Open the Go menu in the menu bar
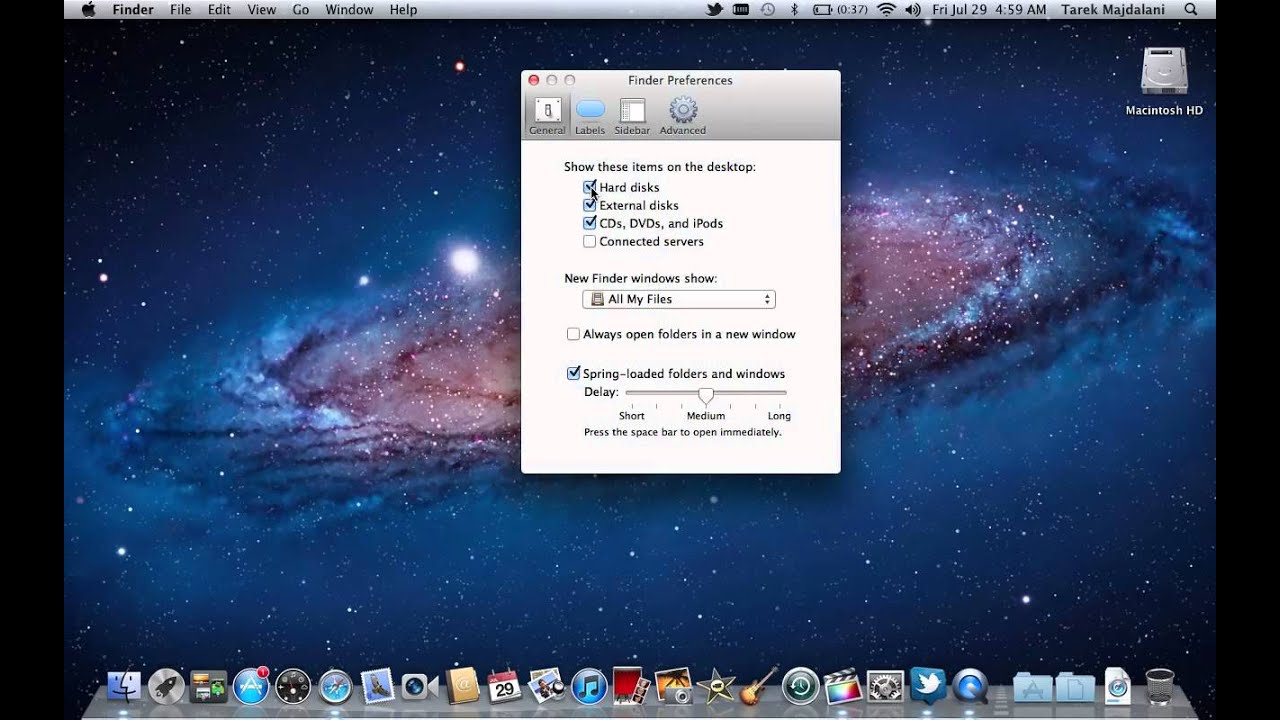Screen dimensions: 1280x720 (x=300, y=9)
